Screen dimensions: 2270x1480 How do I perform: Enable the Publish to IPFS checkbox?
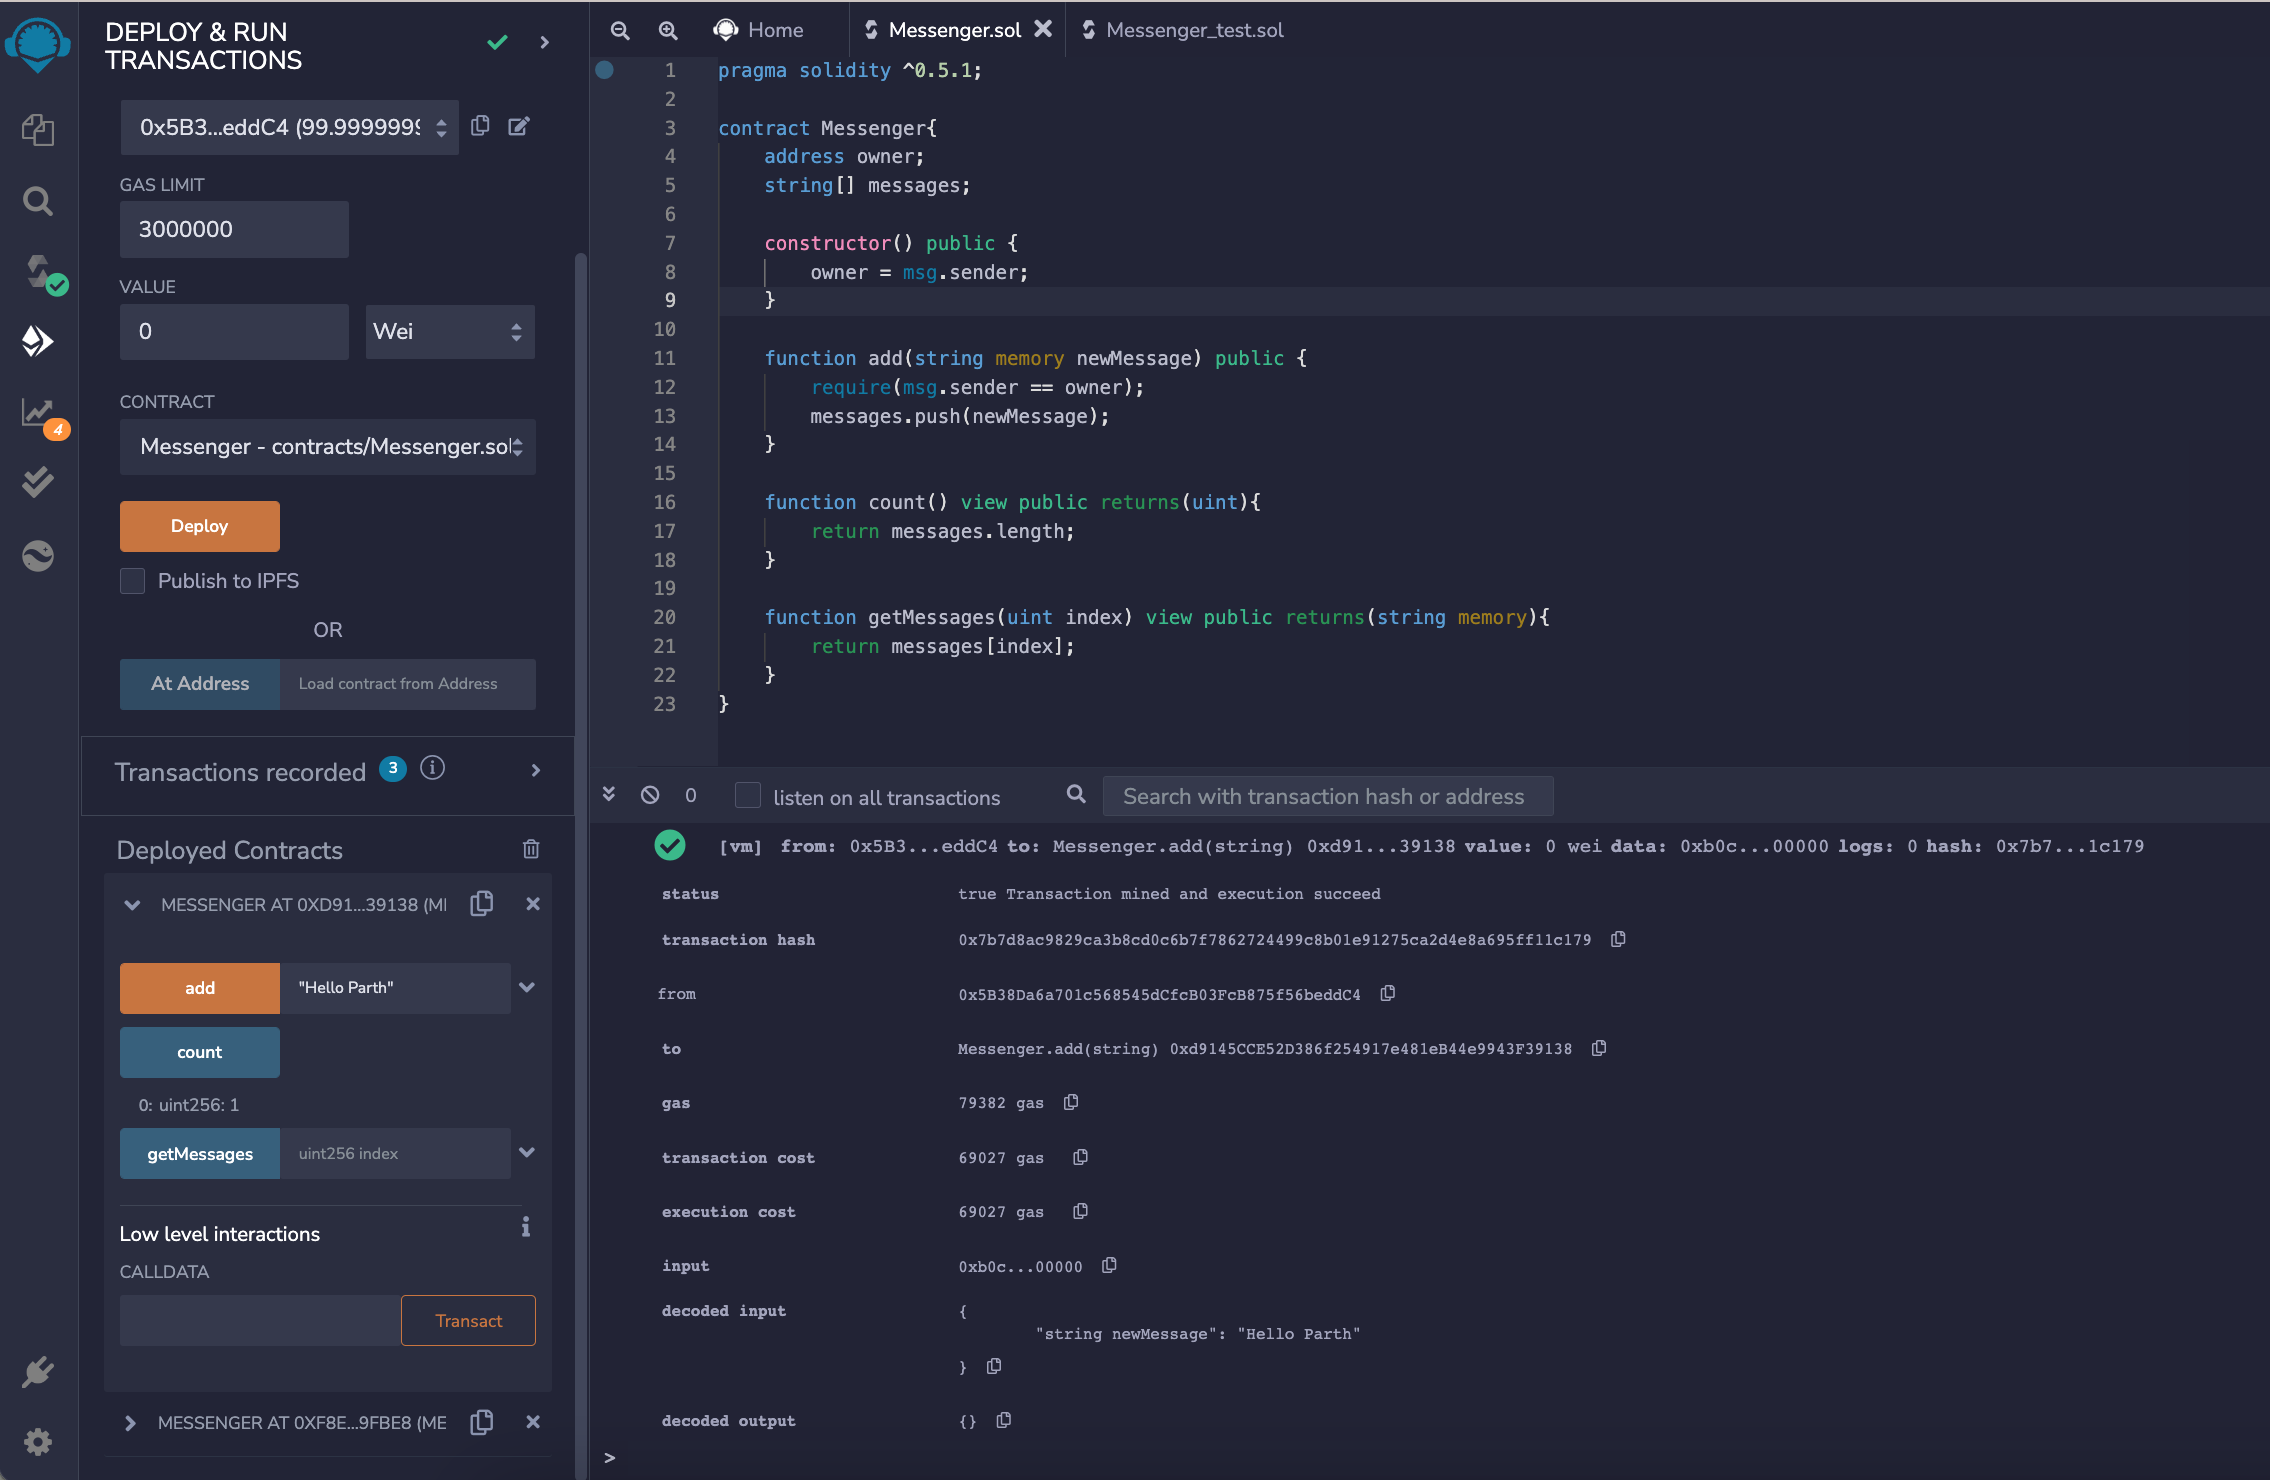pyautogui.click(x=131, y=580)
